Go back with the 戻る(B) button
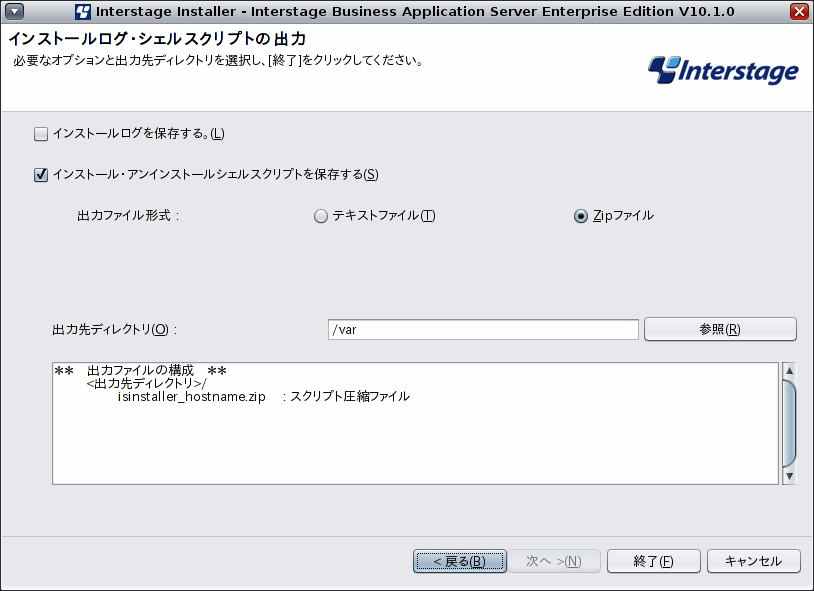Viewport: 814px width, 591px height. pos(460,561)
